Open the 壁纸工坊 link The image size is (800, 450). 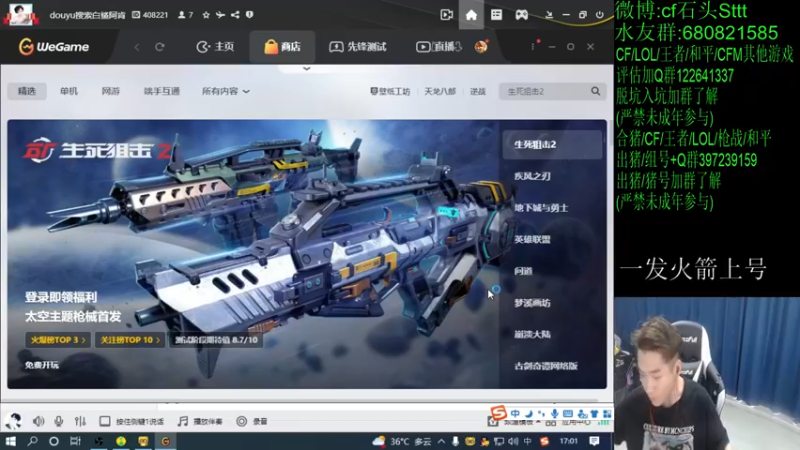(x=390, y=91)
